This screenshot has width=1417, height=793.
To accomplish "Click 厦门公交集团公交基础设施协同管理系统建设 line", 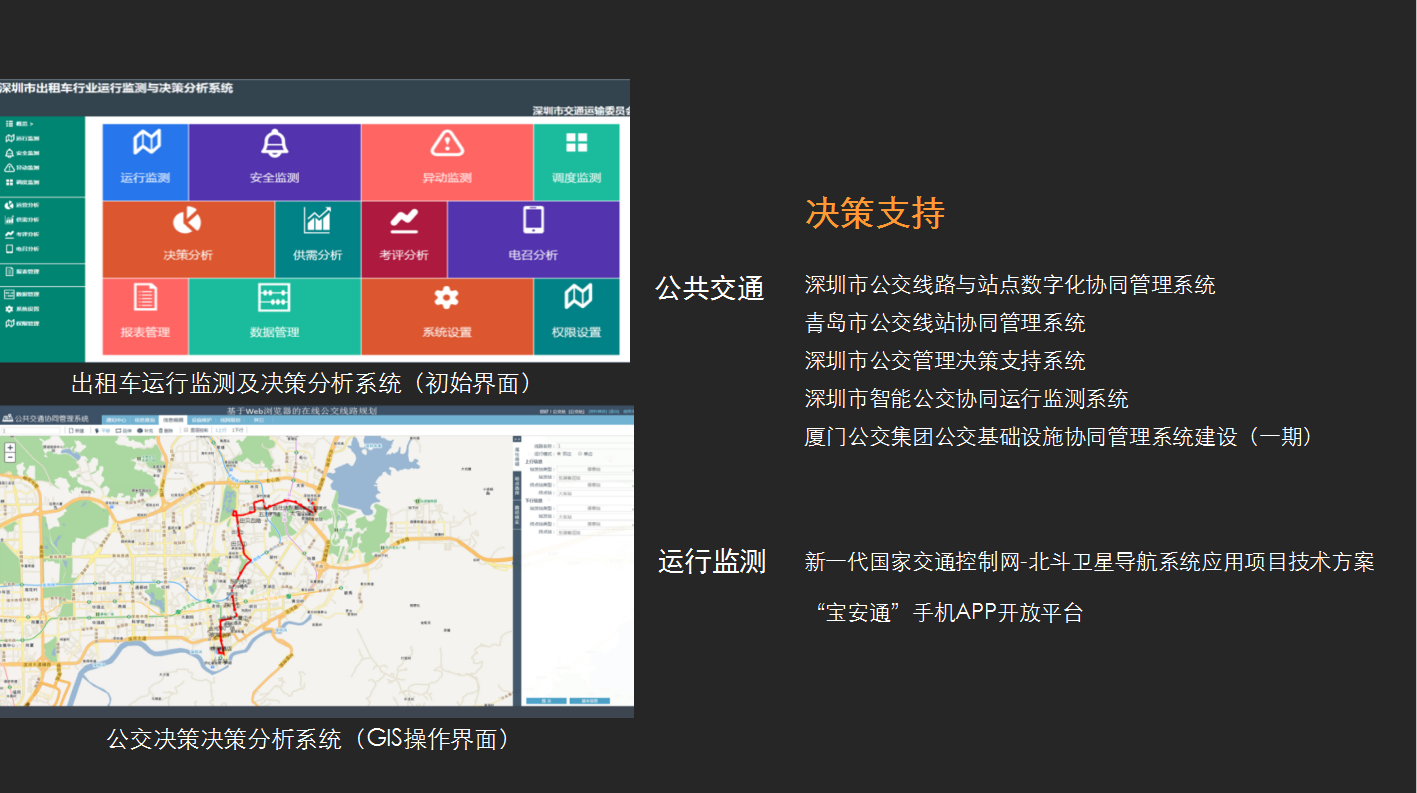I will click(x=1059, y=437).
